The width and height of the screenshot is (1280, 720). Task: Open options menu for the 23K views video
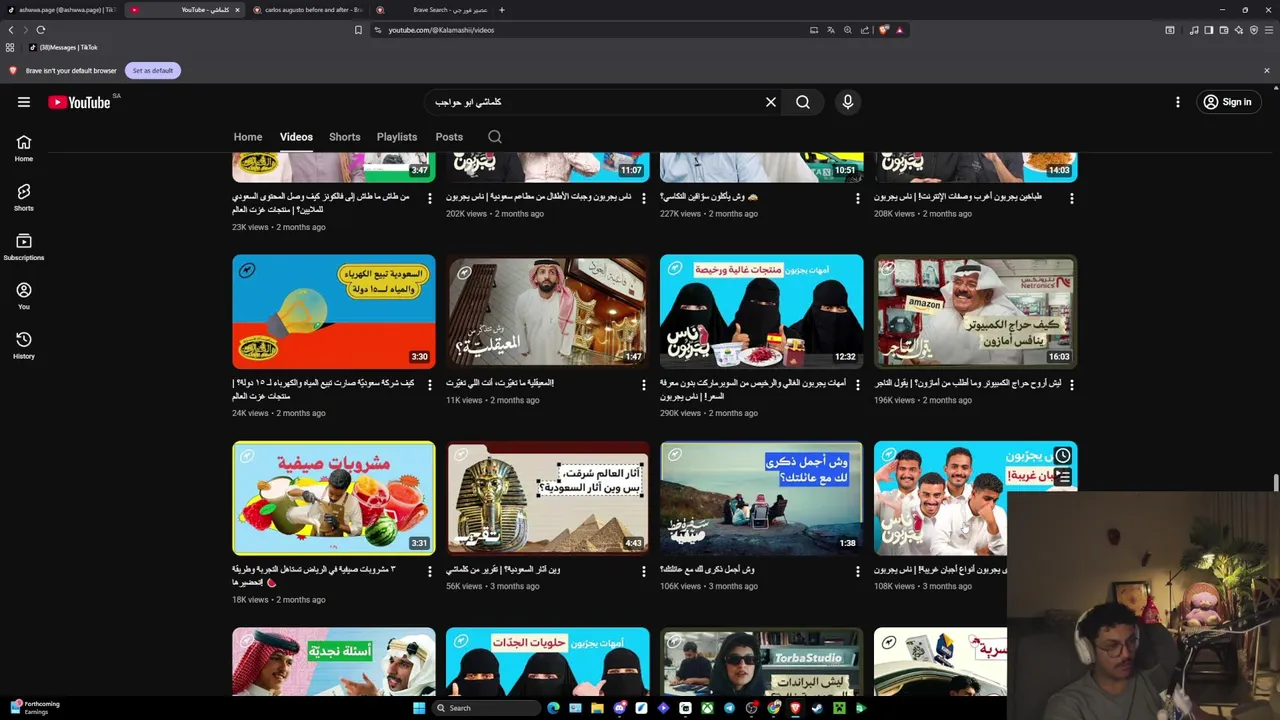[x=430, y=199]
